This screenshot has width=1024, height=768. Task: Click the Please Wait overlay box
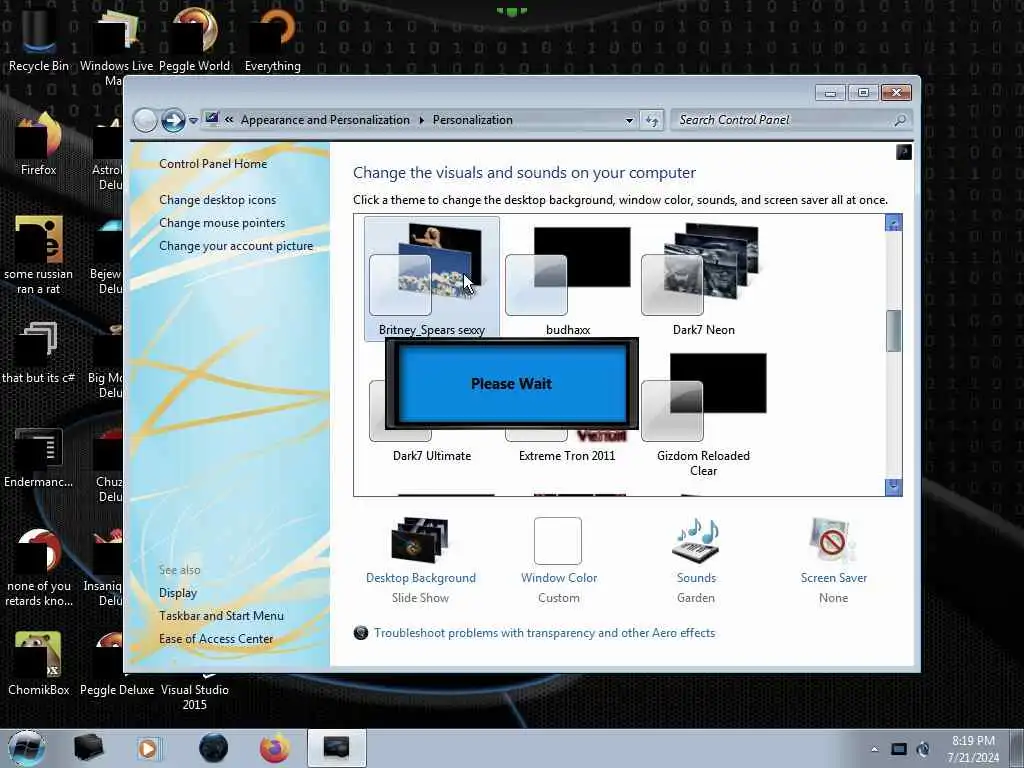click(x=511, y=383)
